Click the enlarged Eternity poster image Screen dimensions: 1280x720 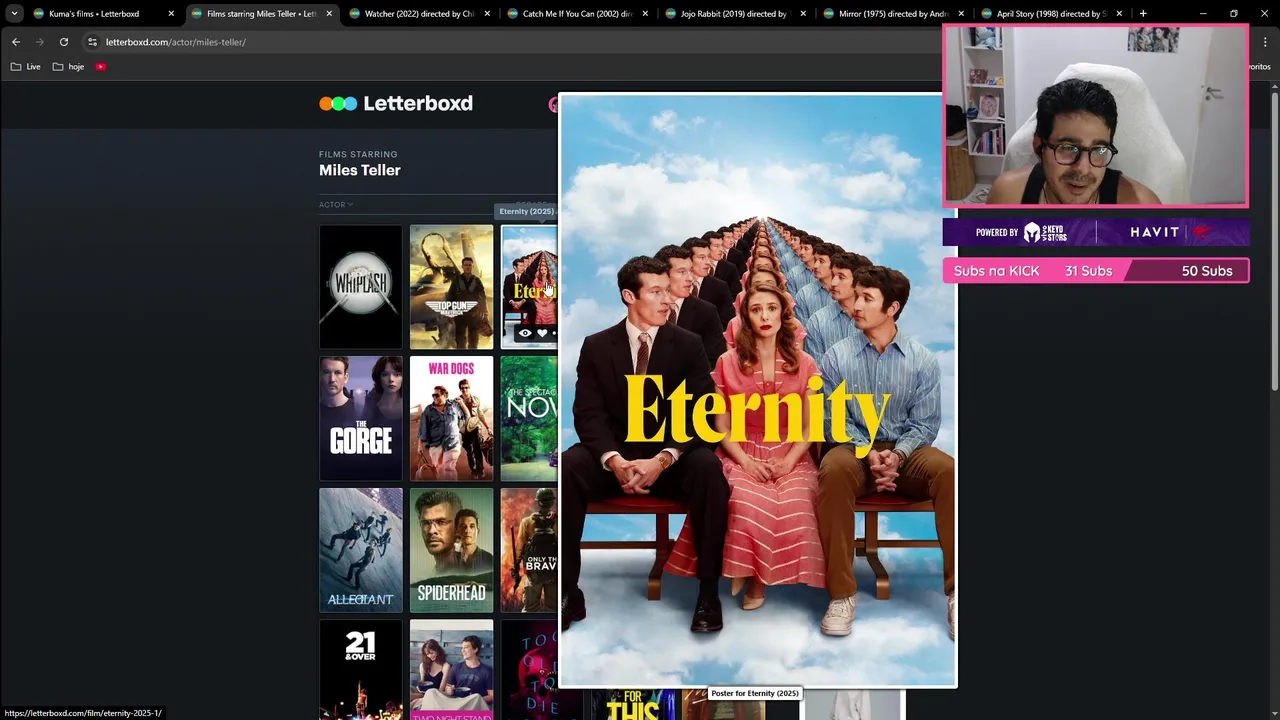coord(757,391)
